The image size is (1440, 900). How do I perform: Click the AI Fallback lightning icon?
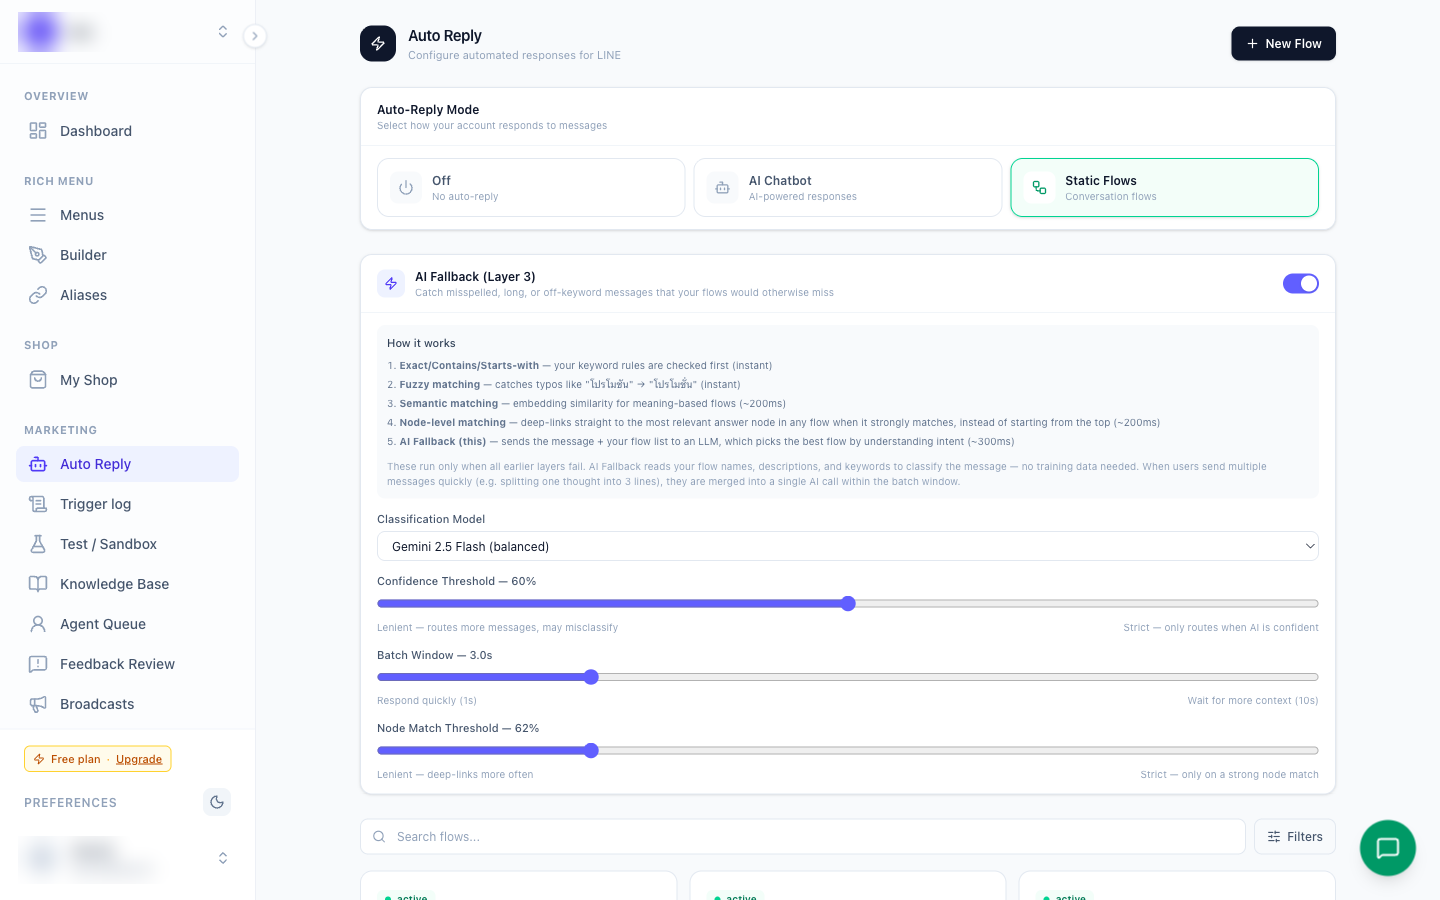point(391,284)
